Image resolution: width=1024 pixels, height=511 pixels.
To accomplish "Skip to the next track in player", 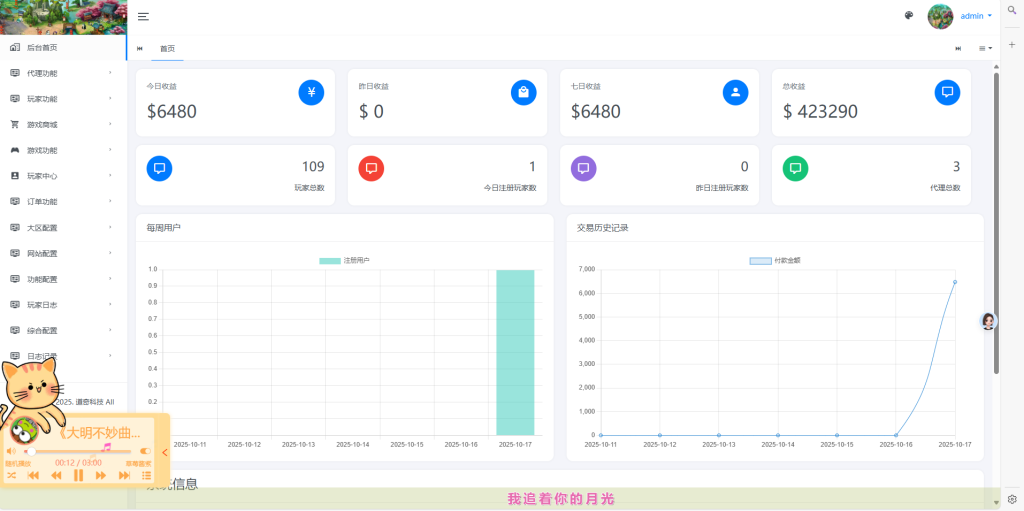I will pos(124,475).
